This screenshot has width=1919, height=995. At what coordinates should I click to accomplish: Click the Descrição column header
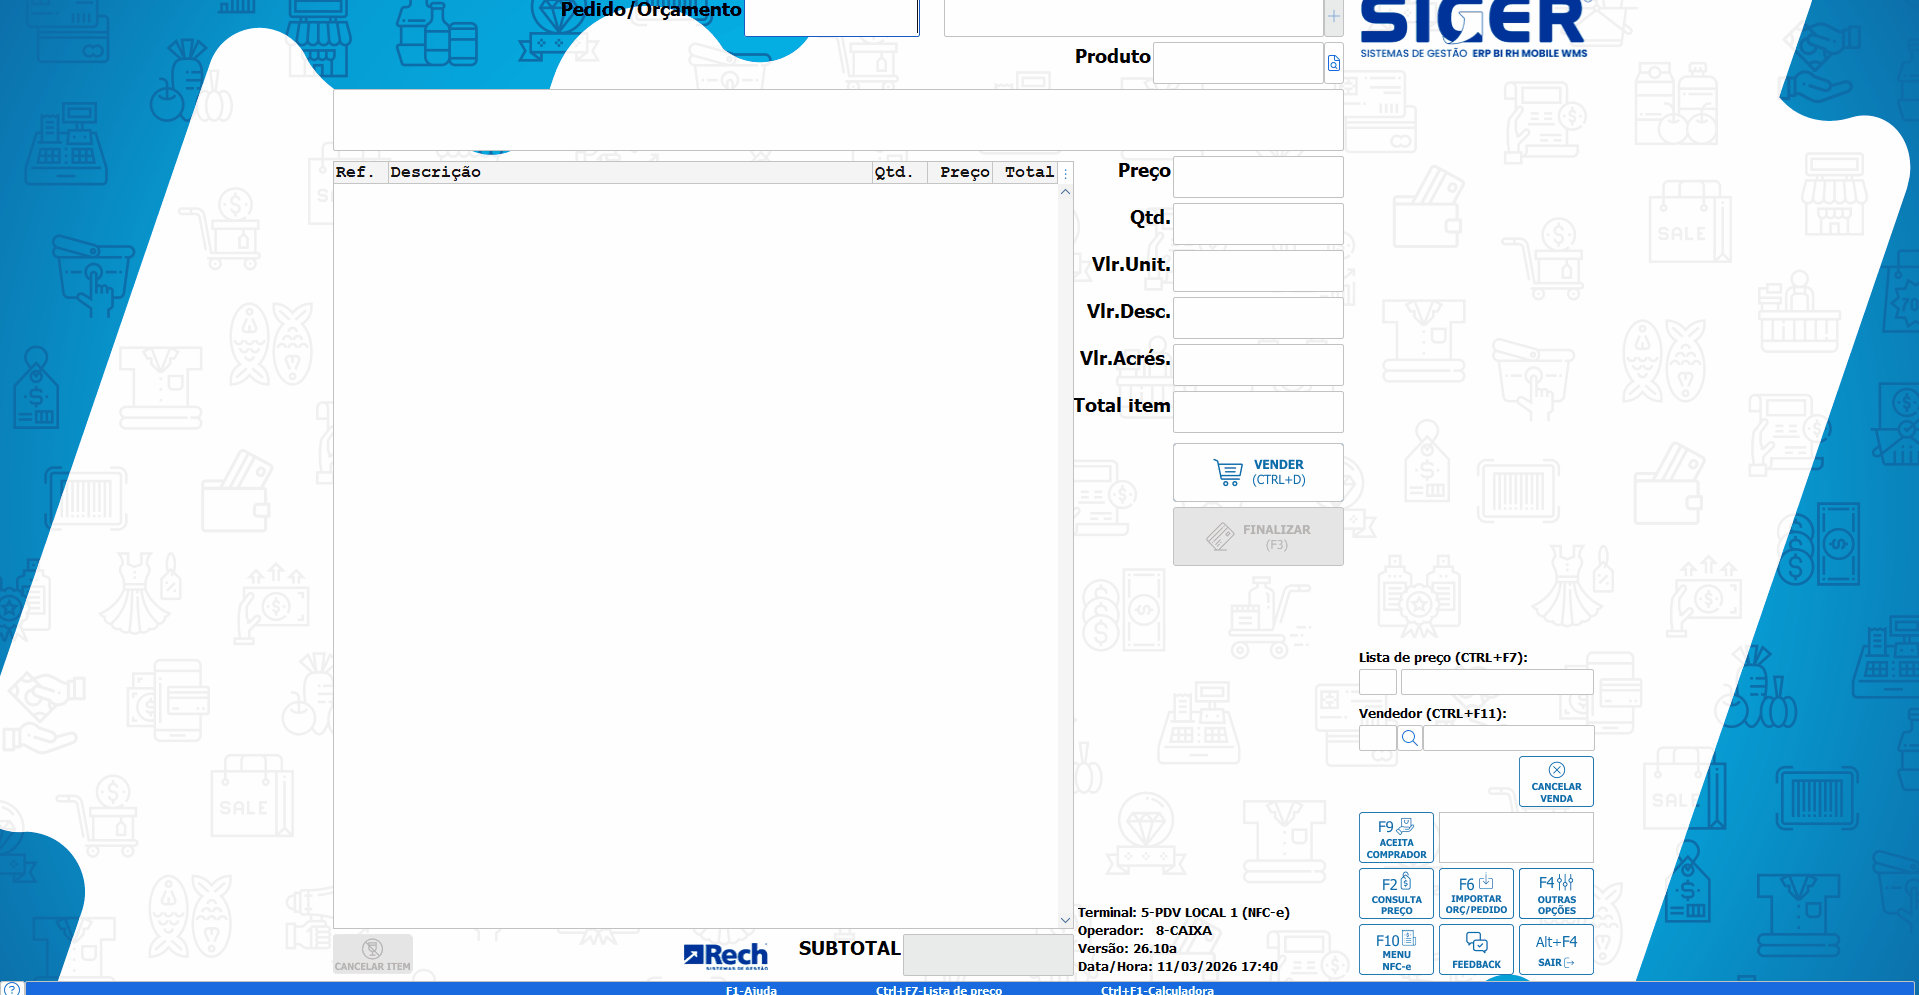[x=630, y=173]
